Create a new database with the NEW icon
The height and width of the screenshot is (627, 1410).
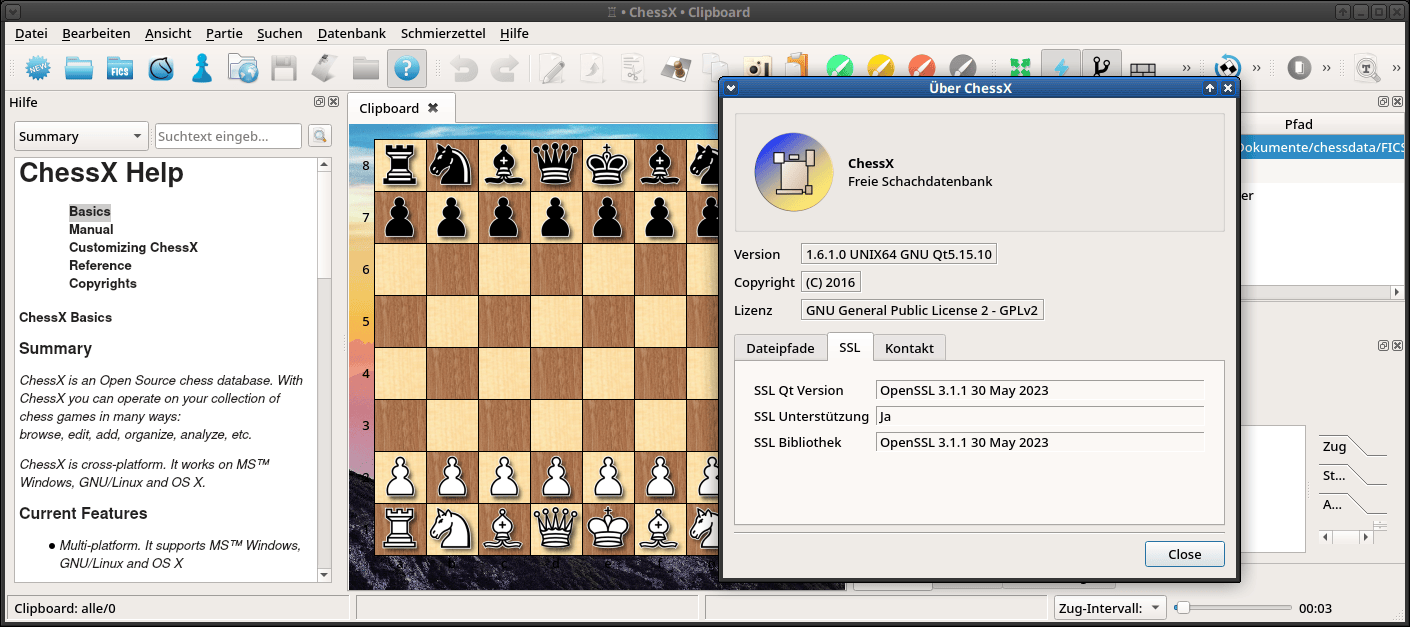click(38, 69)
